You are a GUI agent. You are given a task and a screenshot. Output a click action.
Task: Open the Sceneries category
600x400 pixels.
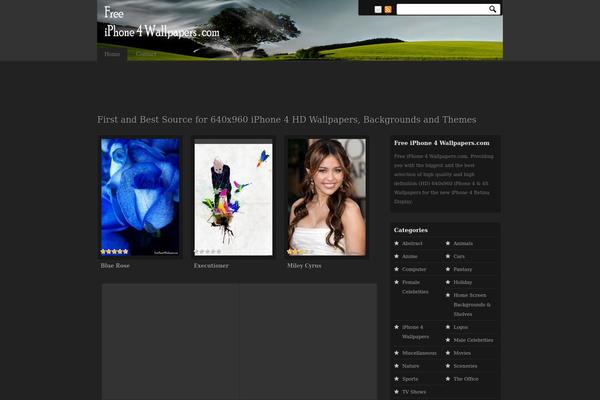click(x=465, y=366)
